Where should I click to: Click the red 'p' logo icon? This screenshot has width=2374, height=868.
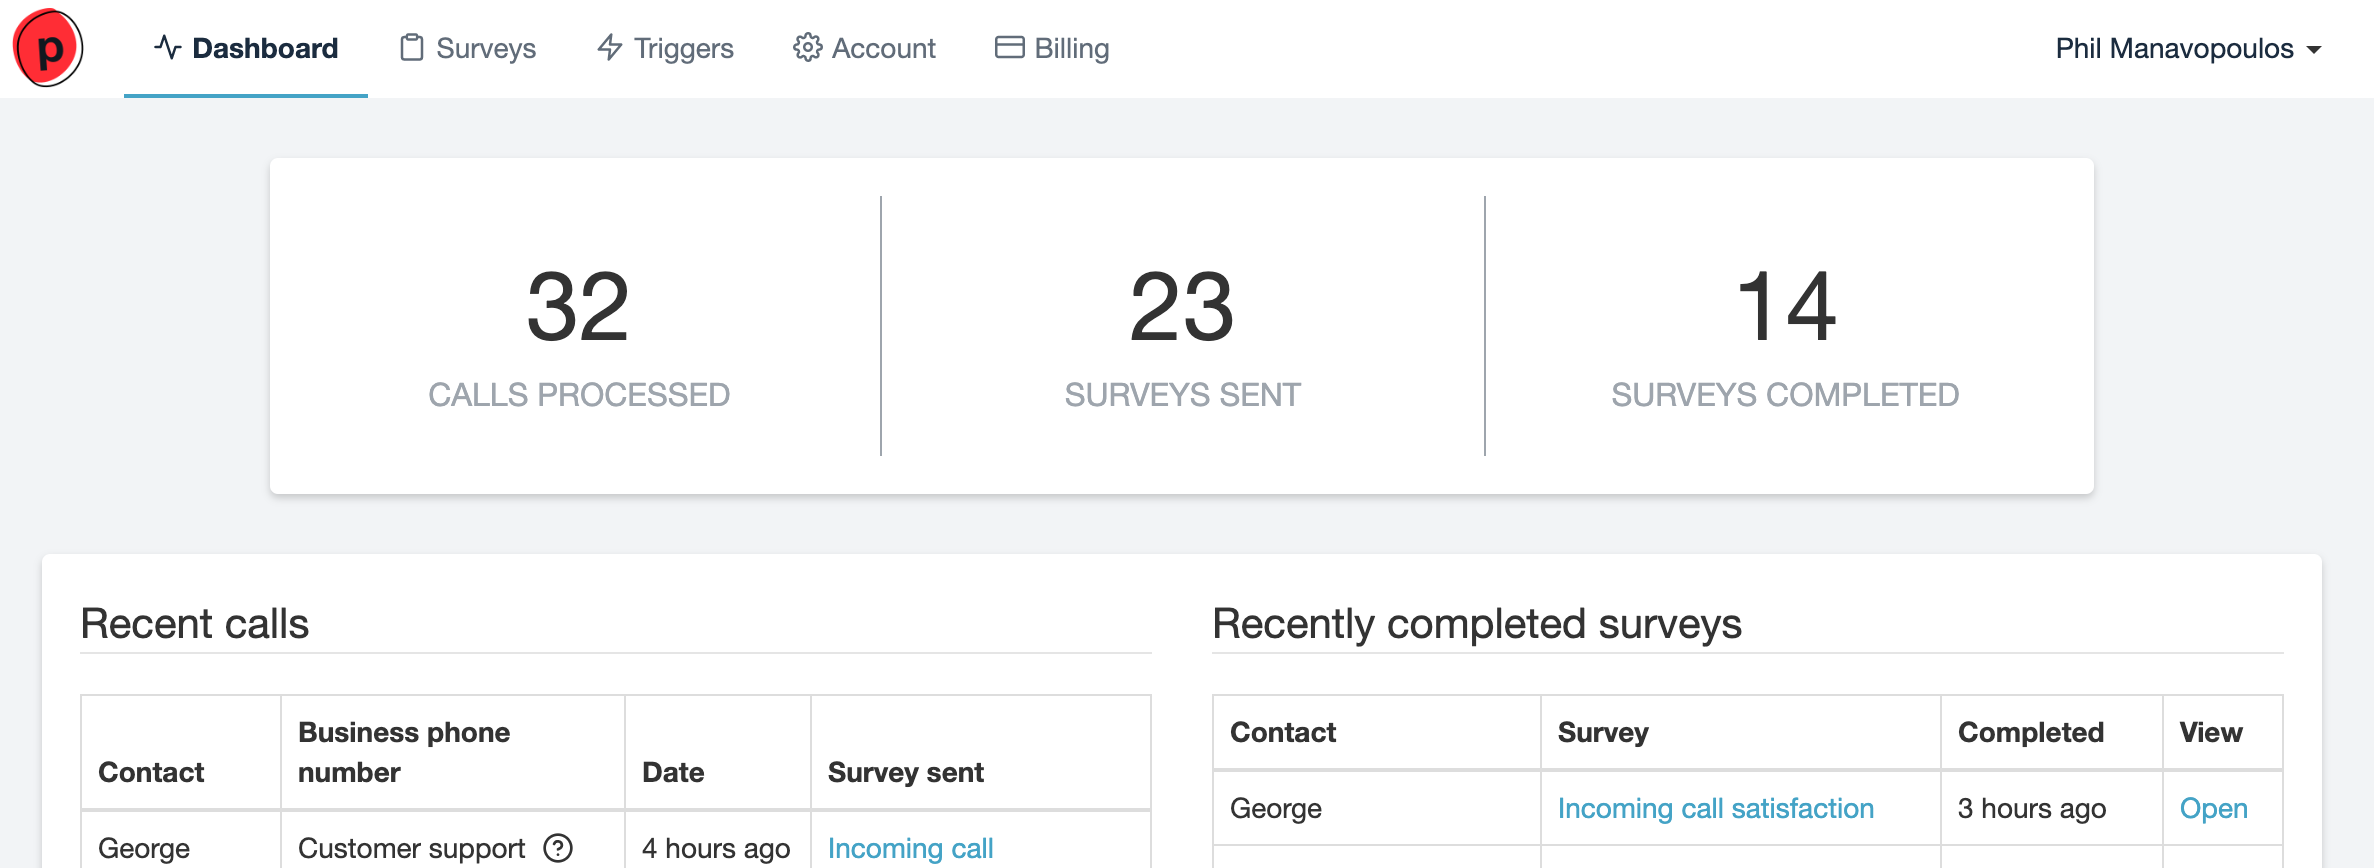pyautogui.click(x=47, y=48)
